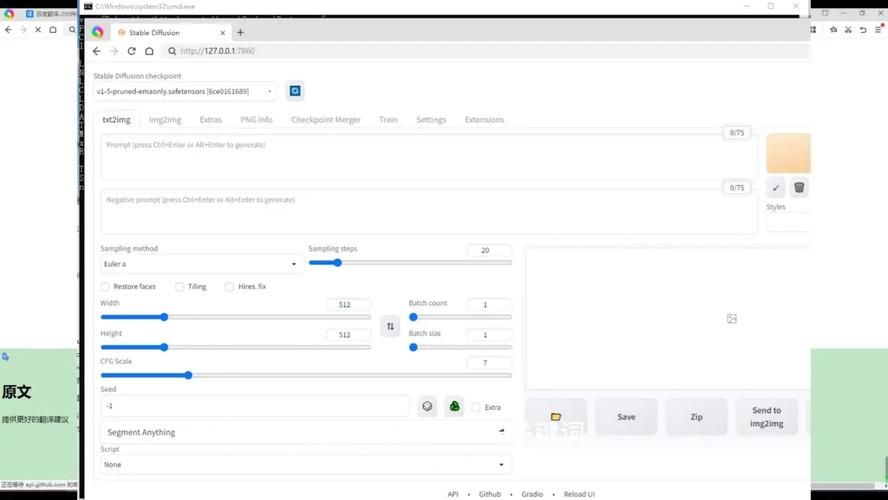Viewport: 888px width, 500px height.
Task: Click Send to img2img button
Action: 767,417
